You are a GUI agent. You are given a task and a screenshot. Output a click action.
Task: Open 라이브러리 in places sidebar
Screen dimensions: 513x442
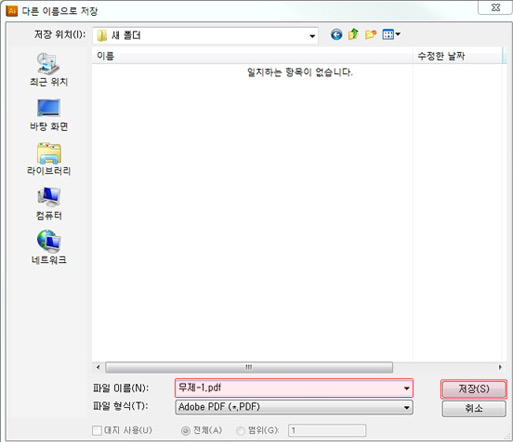(x=49, y=159)
